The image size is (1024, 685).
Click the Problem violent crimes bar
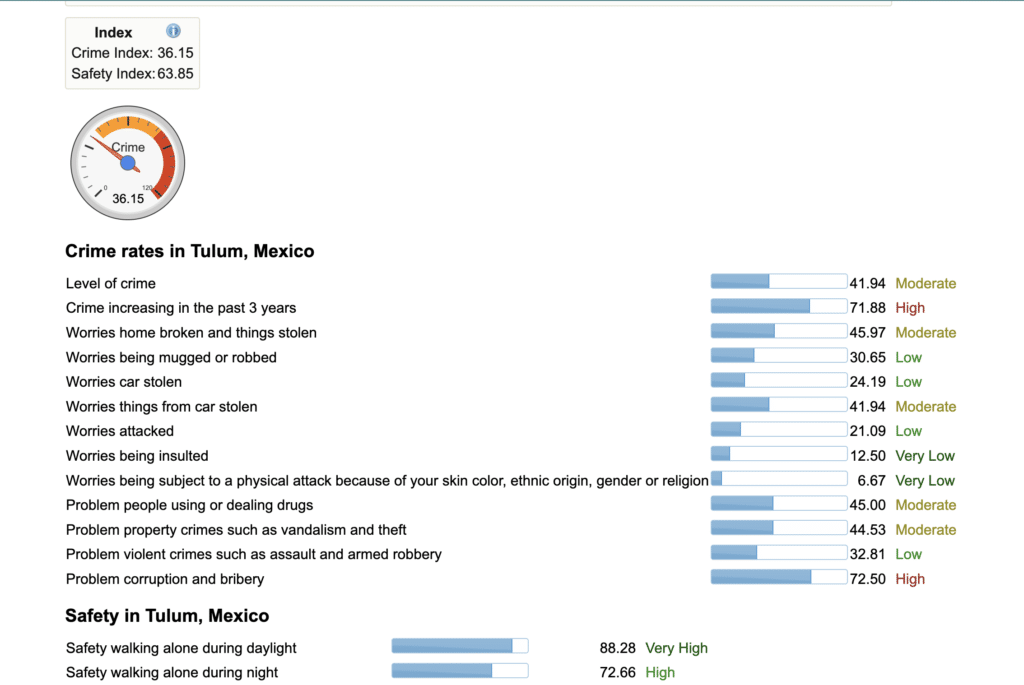(779, 552)
